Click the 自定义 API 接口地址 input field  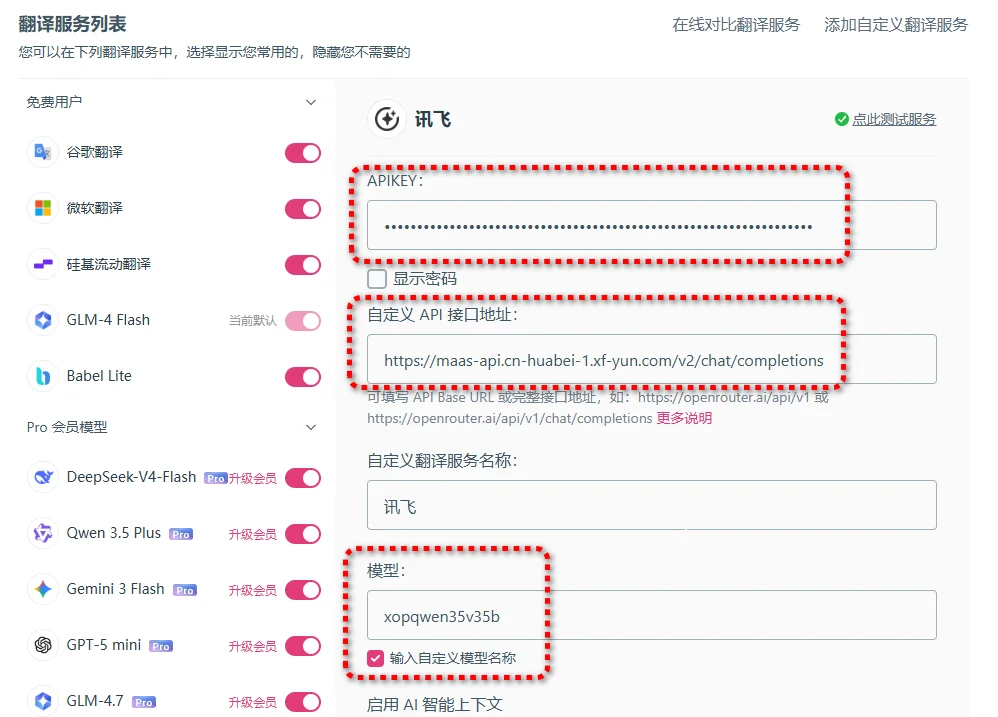(652, 359)
